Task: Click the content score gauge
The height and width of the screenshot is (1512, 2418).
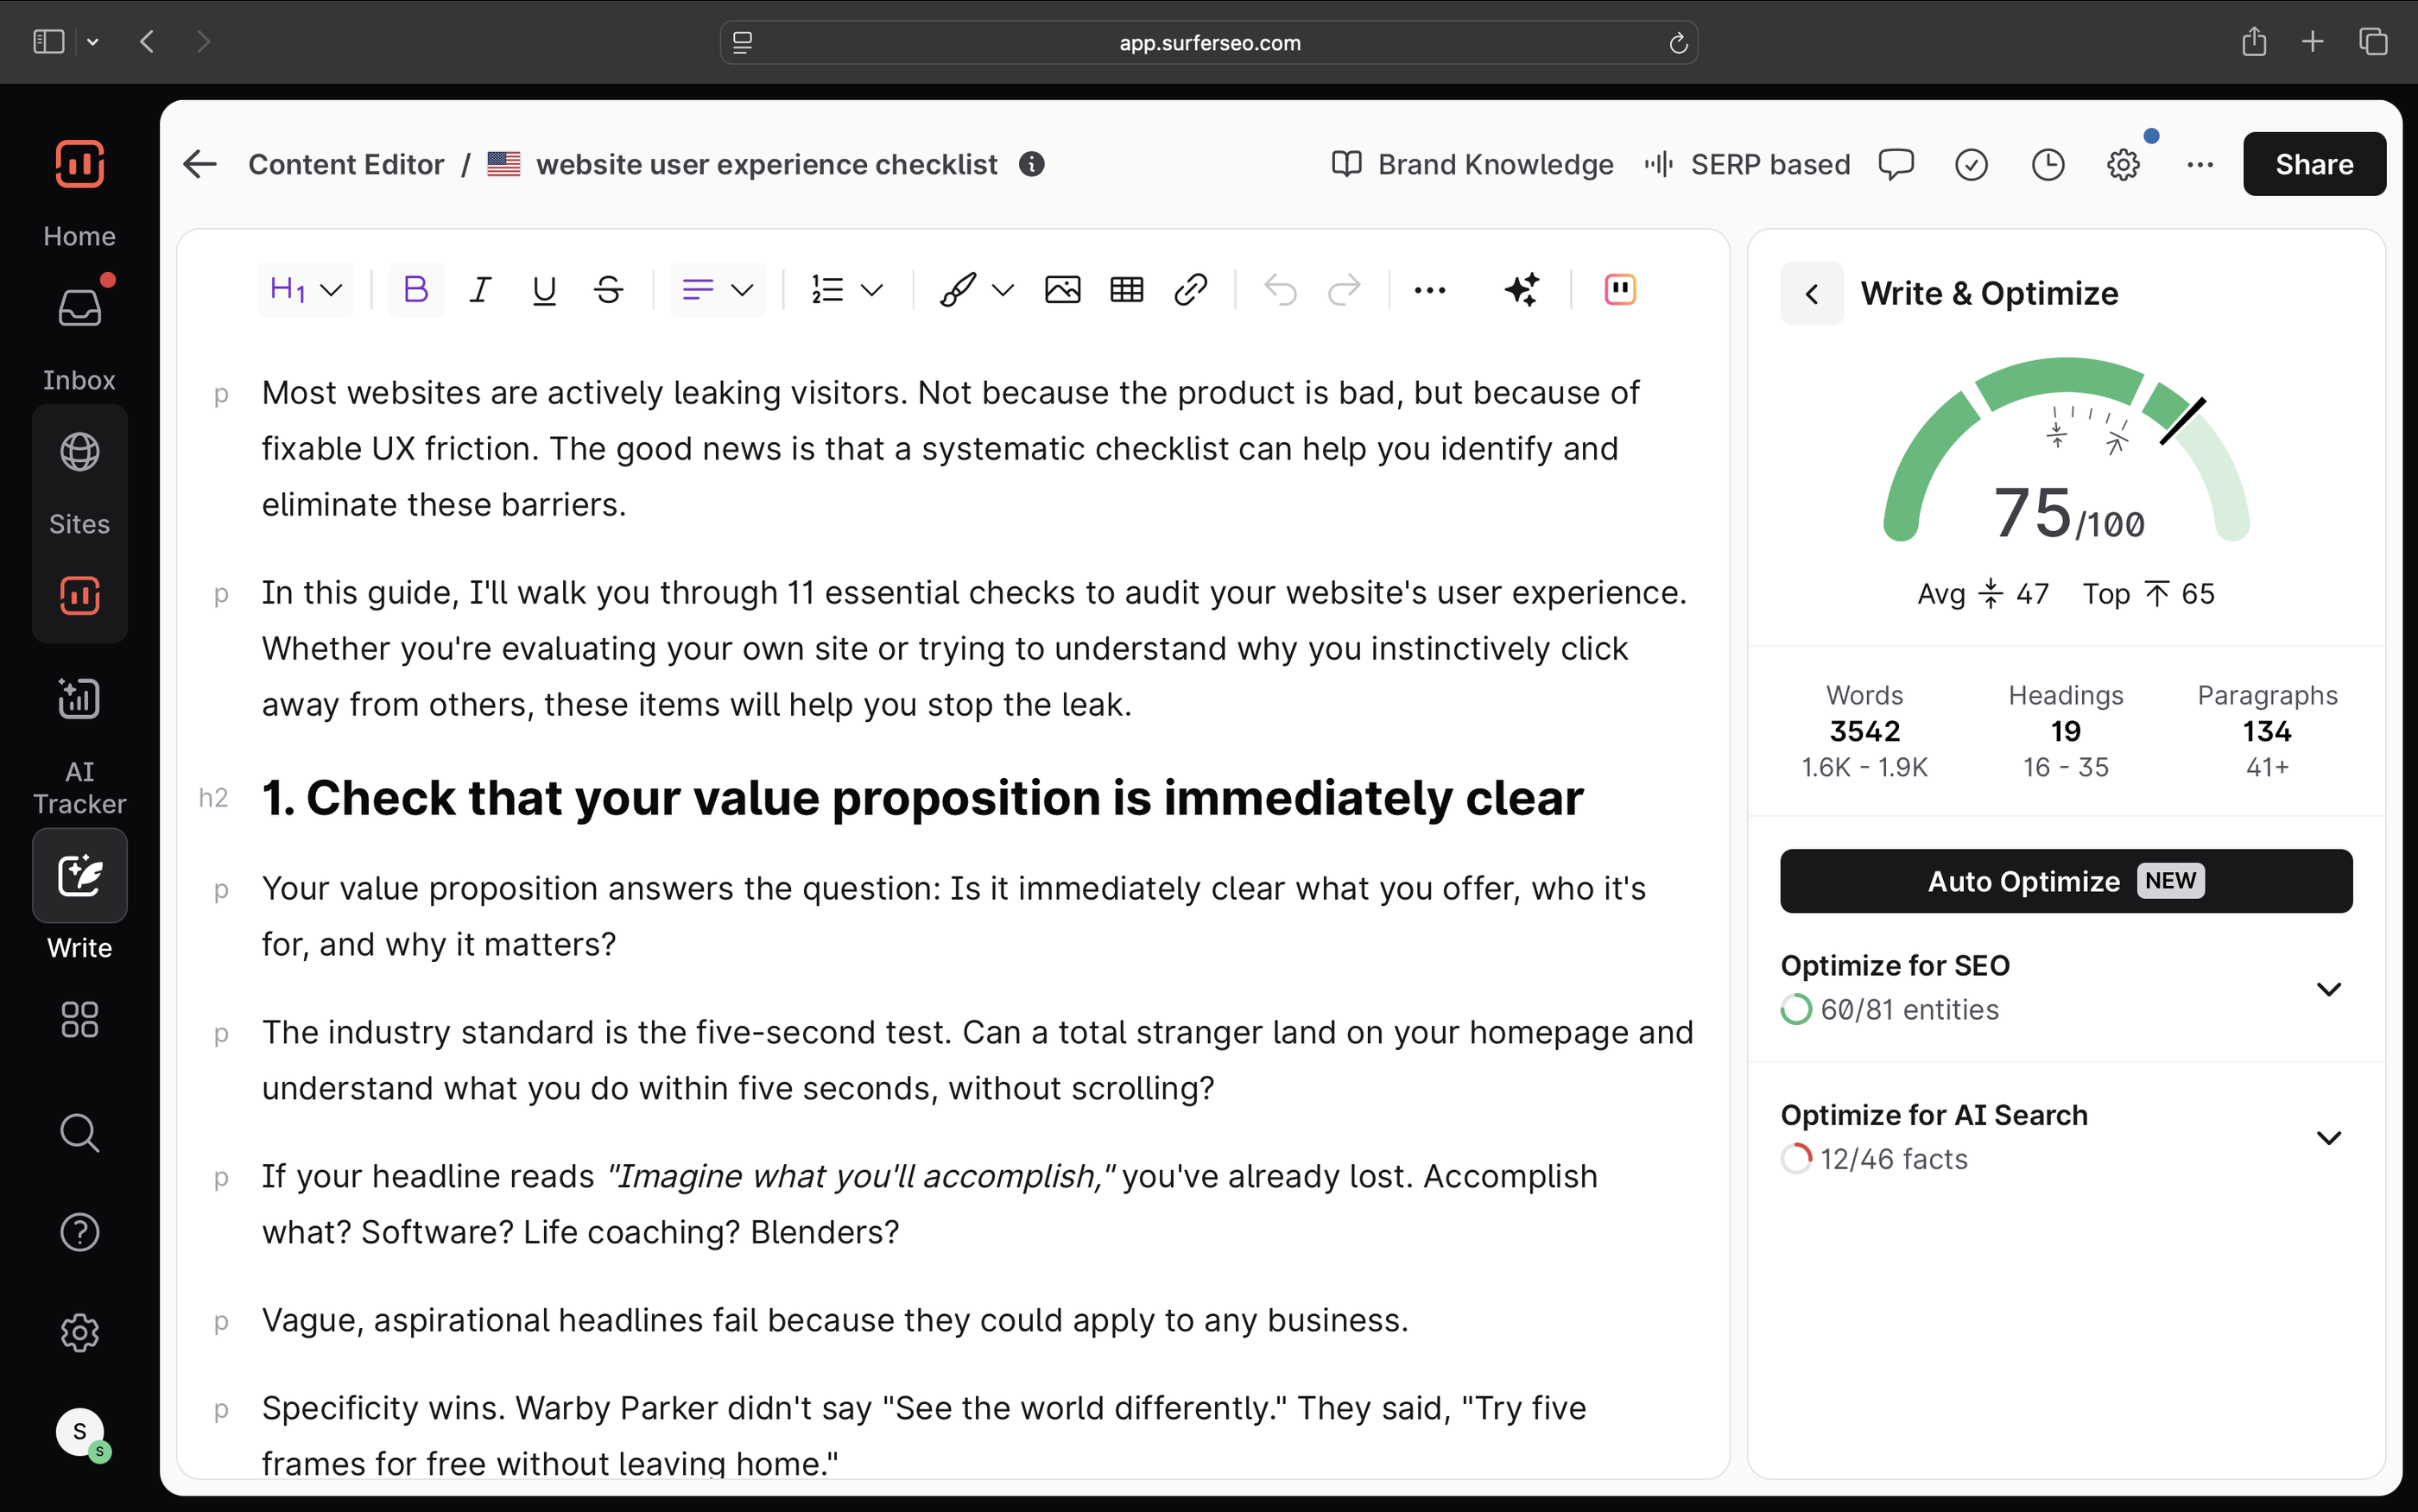Action: click(2065, 460)
